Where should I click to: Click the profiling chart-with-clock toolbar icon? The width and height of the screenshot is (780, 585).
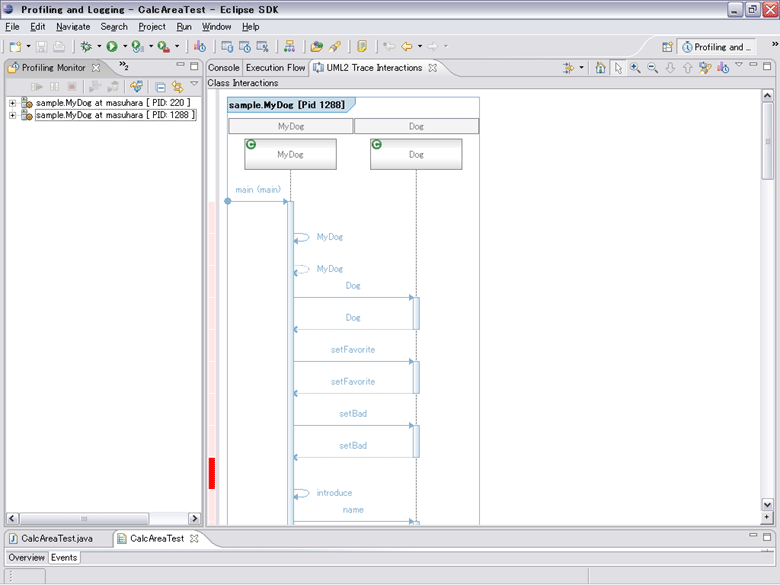[200, 47]
